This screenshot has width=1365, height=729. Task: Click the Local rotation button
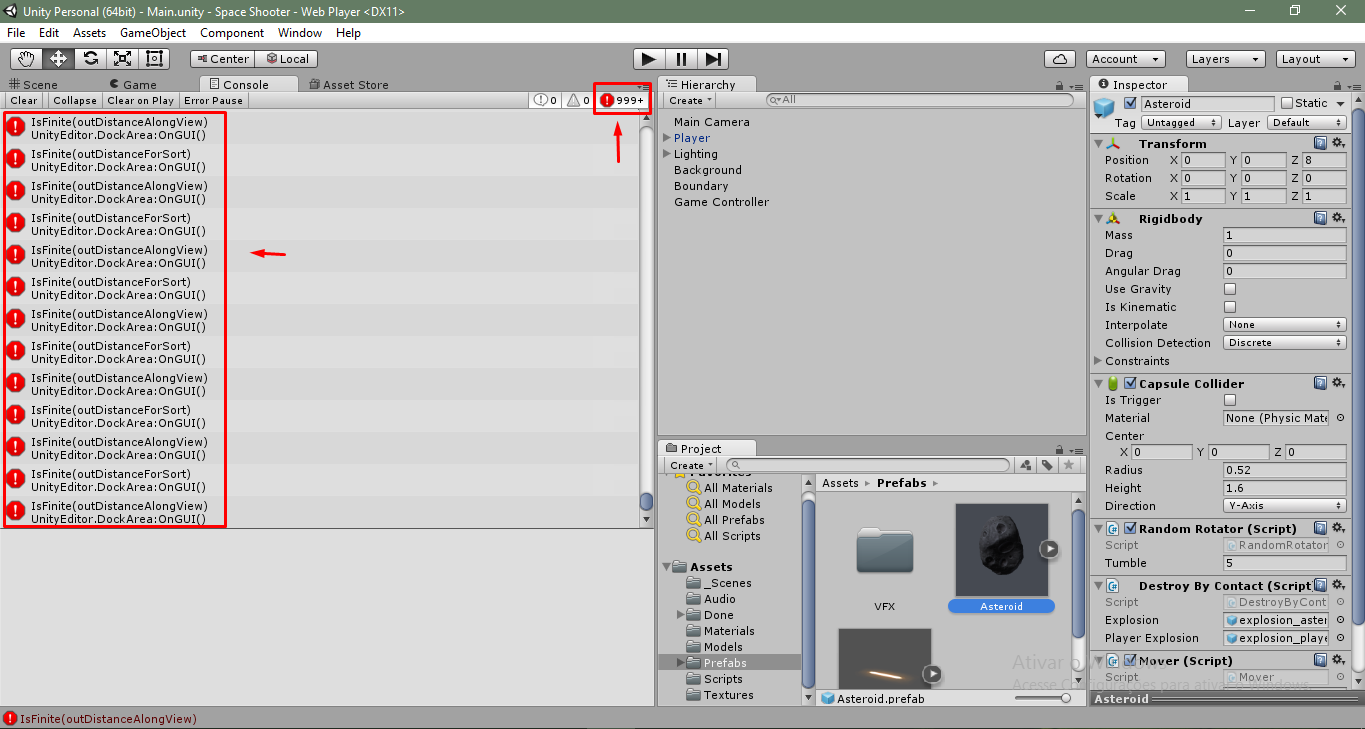[x=286, y=59]
